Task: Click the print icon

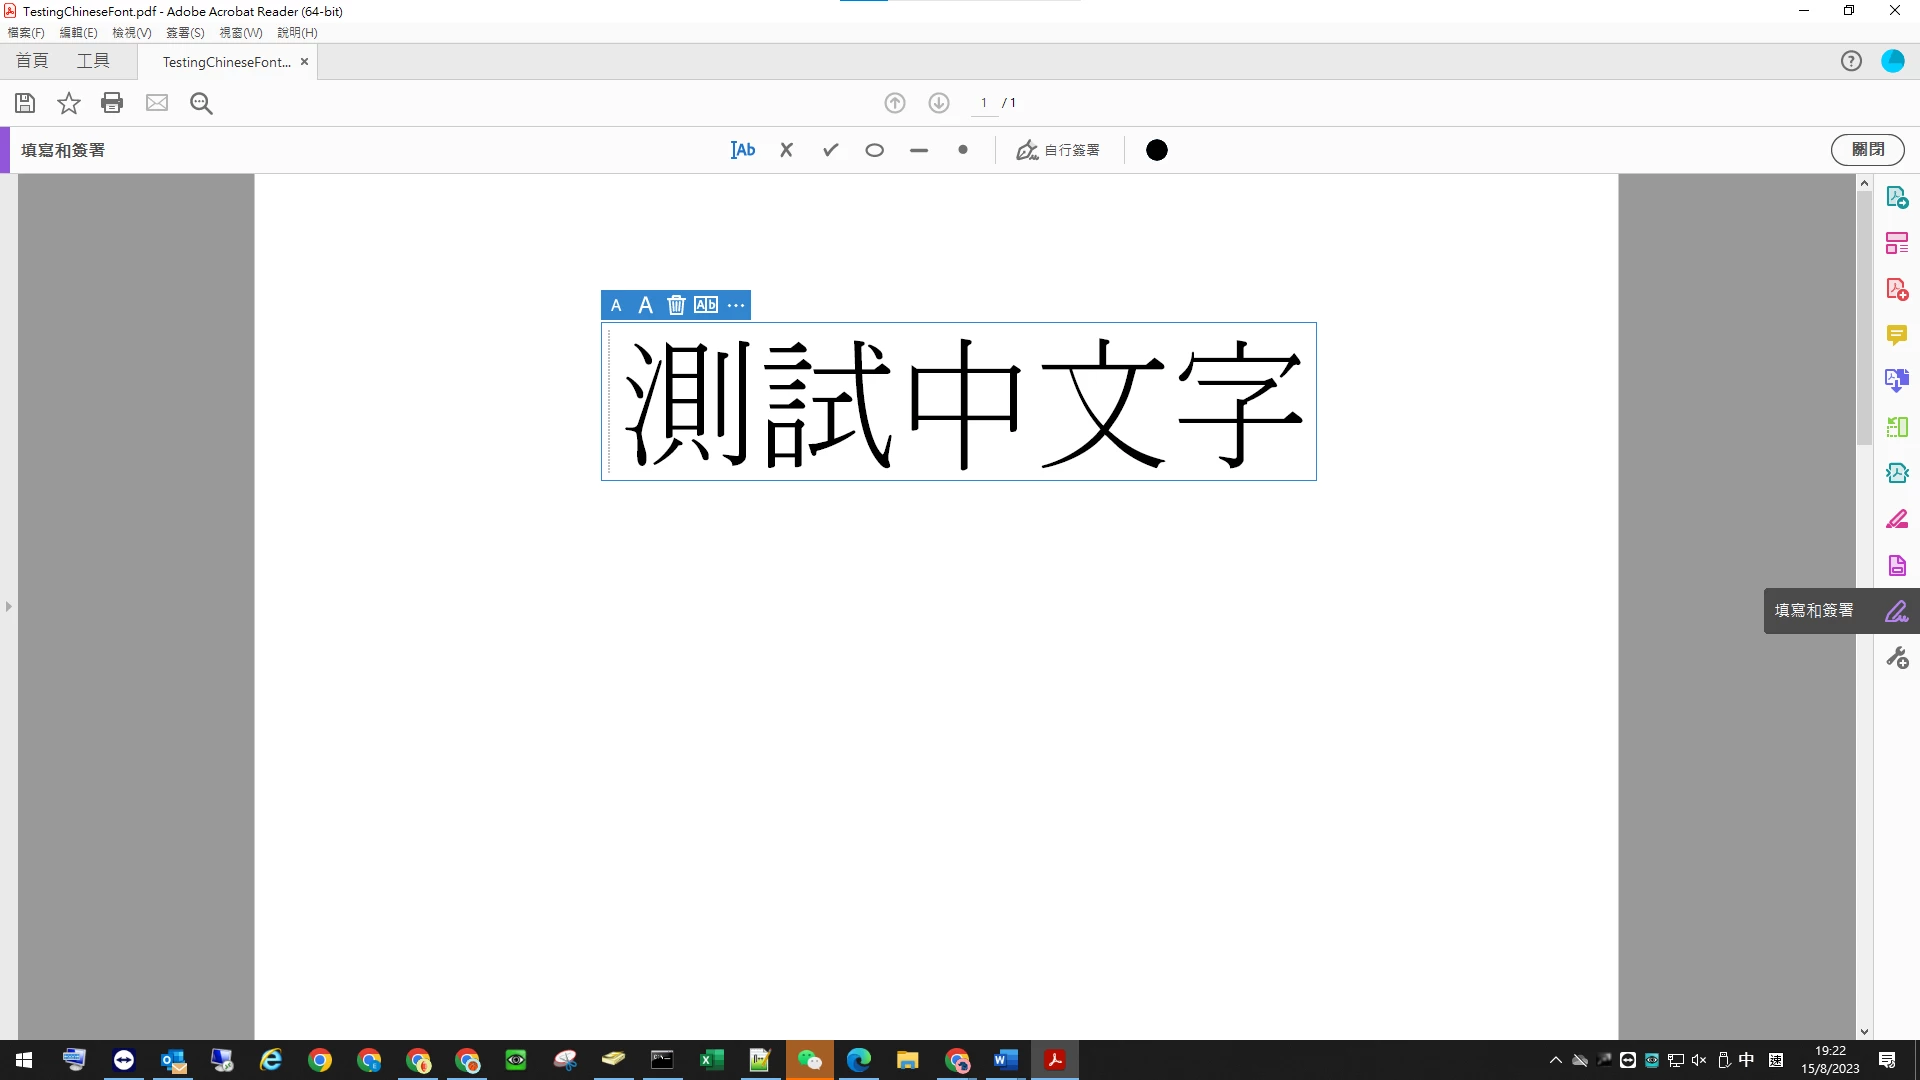Action: tap(112, 103)
